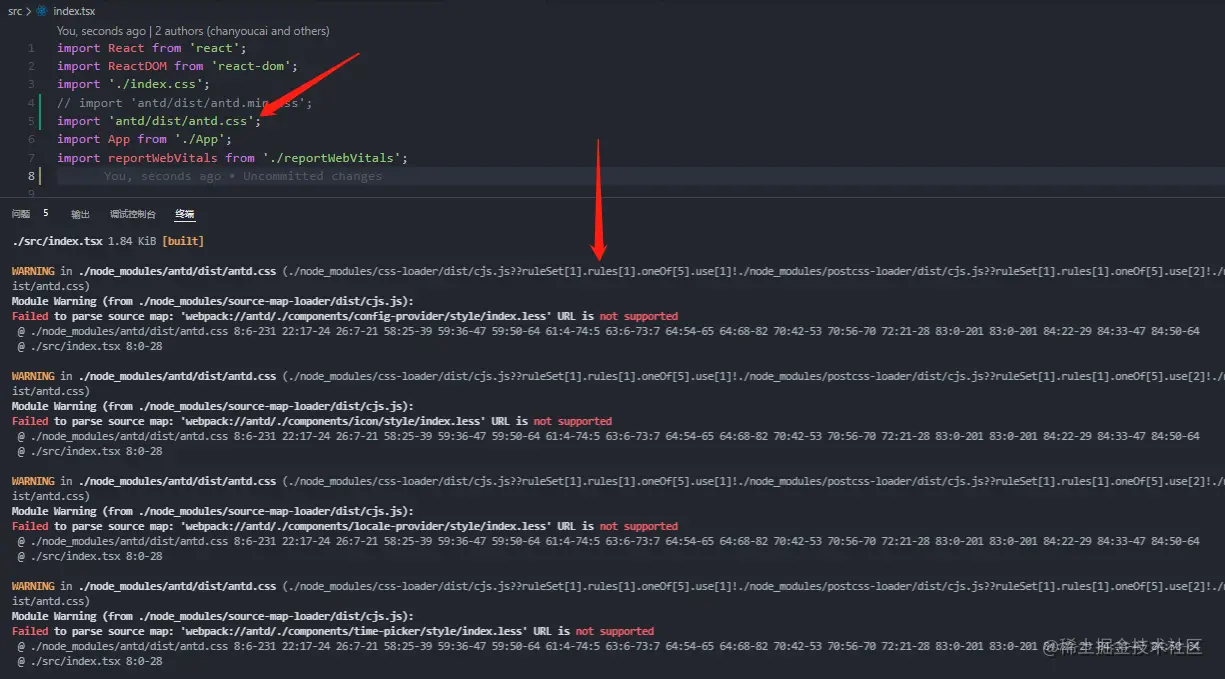Click the green change indicator beside line 5
The height and width of the screenshot is (679, 1225).
coord(43,120)
